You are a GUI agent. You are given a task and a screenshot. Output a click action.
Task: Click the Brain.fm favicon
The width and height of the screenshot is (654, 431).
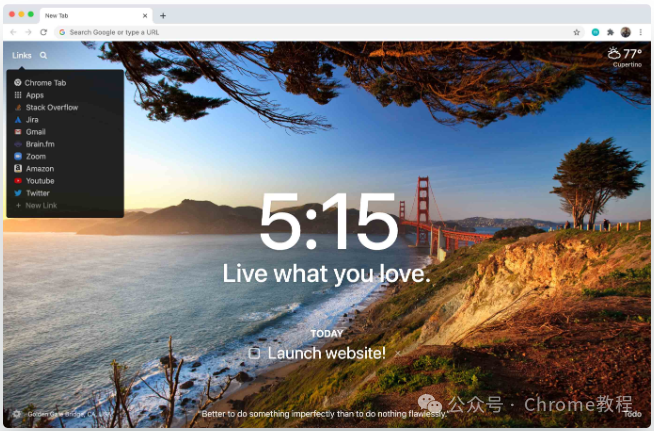18,144
